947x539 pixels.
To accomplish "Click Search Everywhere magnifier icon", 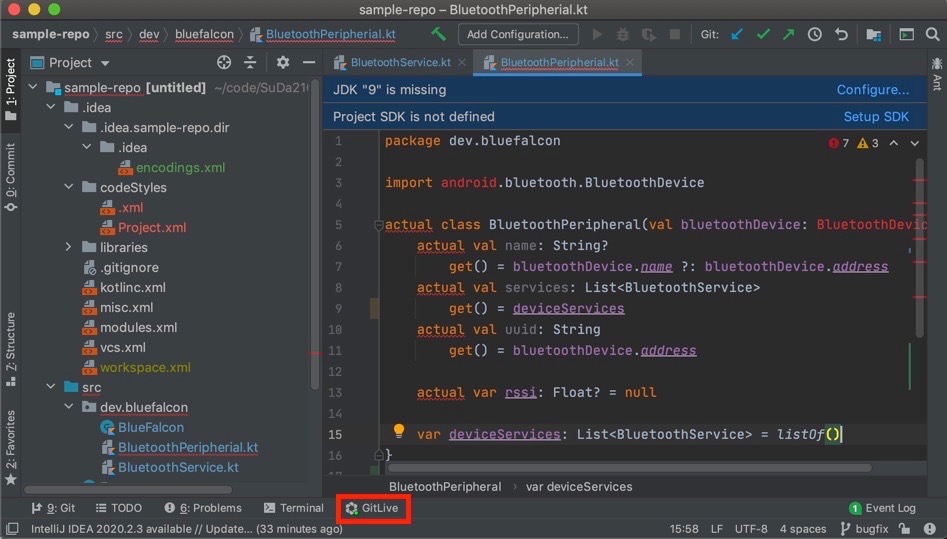I will coord(933,34).
